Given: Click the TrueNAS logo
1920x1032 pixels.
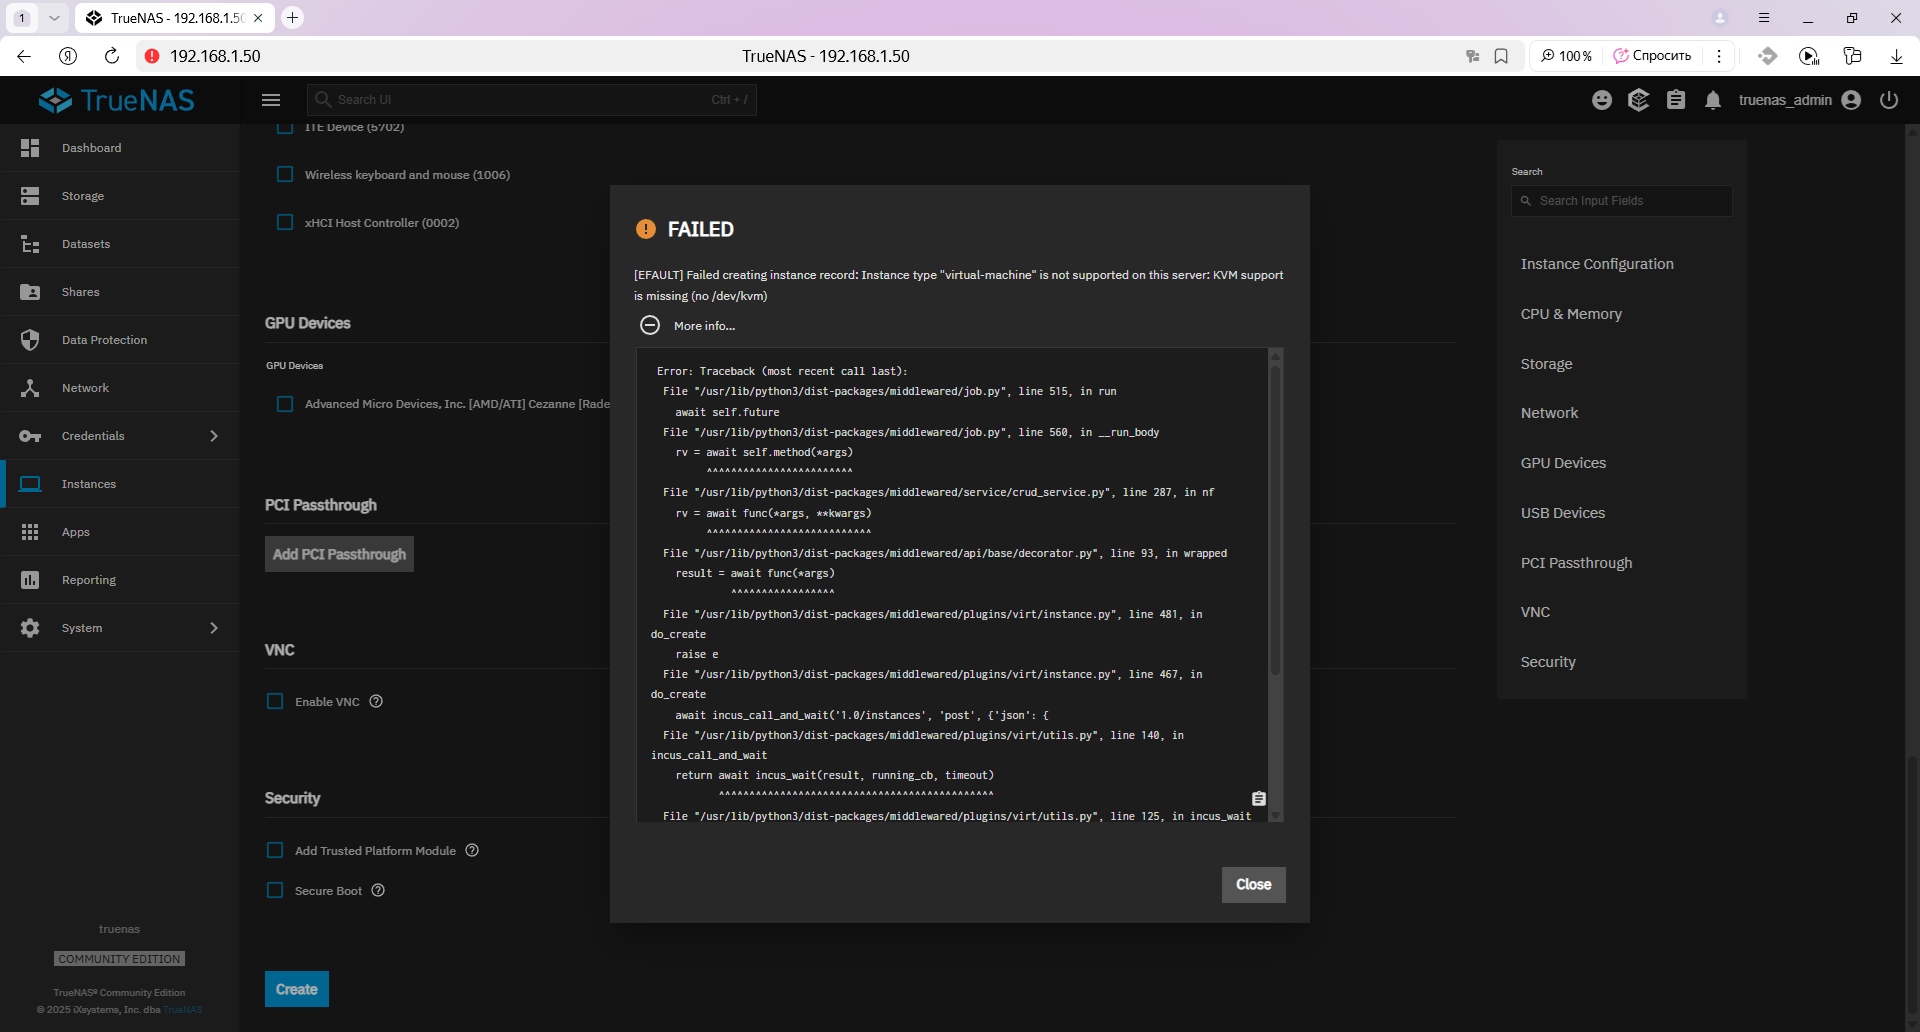Looking at the screenshot, I should click(x=117, y=100).
